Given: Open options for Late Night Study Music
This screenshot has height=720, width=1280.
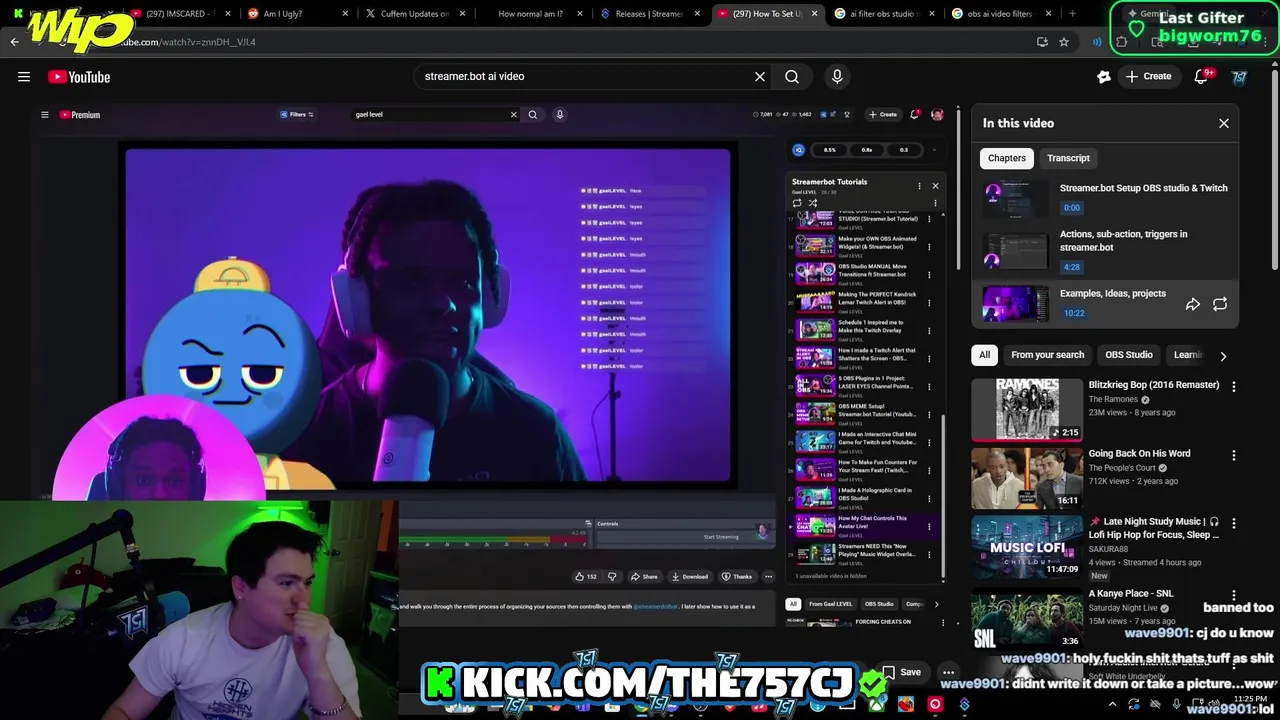Looking at the screenshot, I should (x=1233, y=523).
